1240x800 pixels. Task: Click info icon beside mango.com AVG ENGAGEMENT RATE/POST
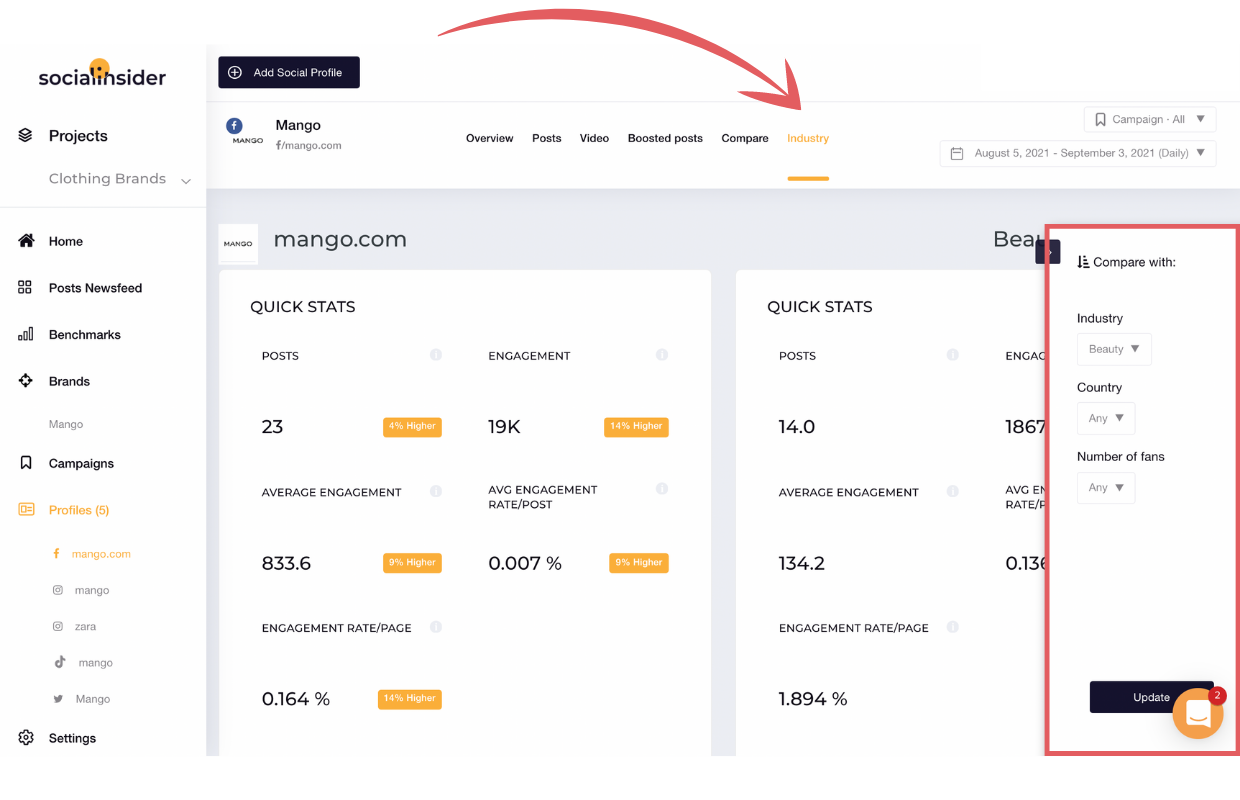click(662, 489)
